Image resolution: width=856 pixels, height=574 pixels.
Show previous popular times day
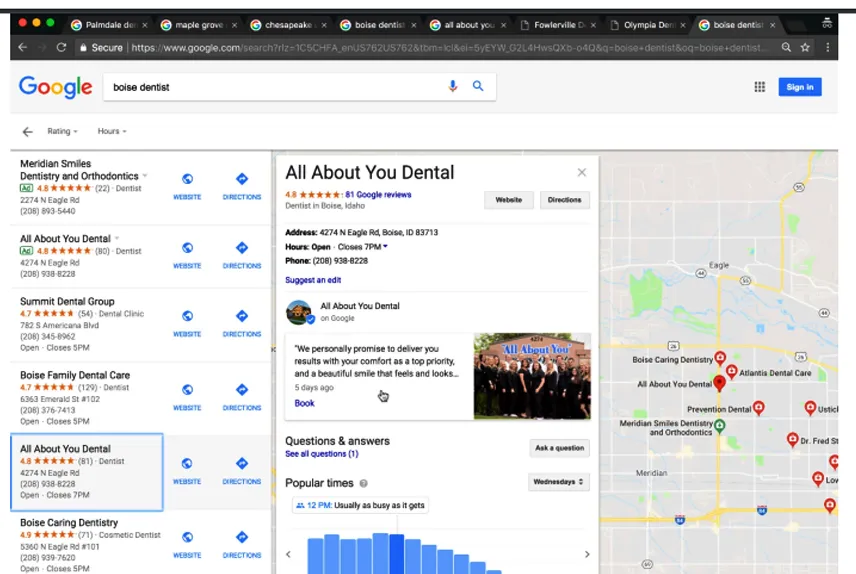pyautogui.click(x=288, y=554)
